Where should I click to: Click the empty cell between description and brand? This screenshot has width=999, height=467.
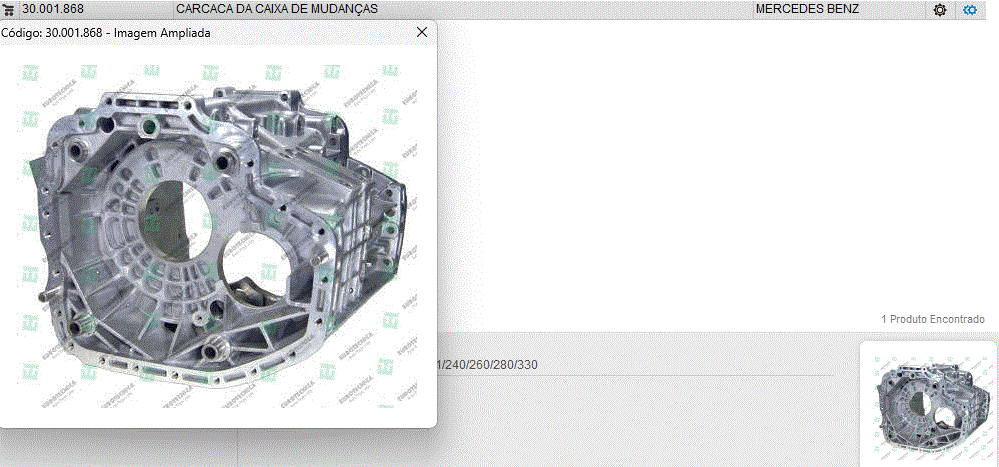[600, 9]
